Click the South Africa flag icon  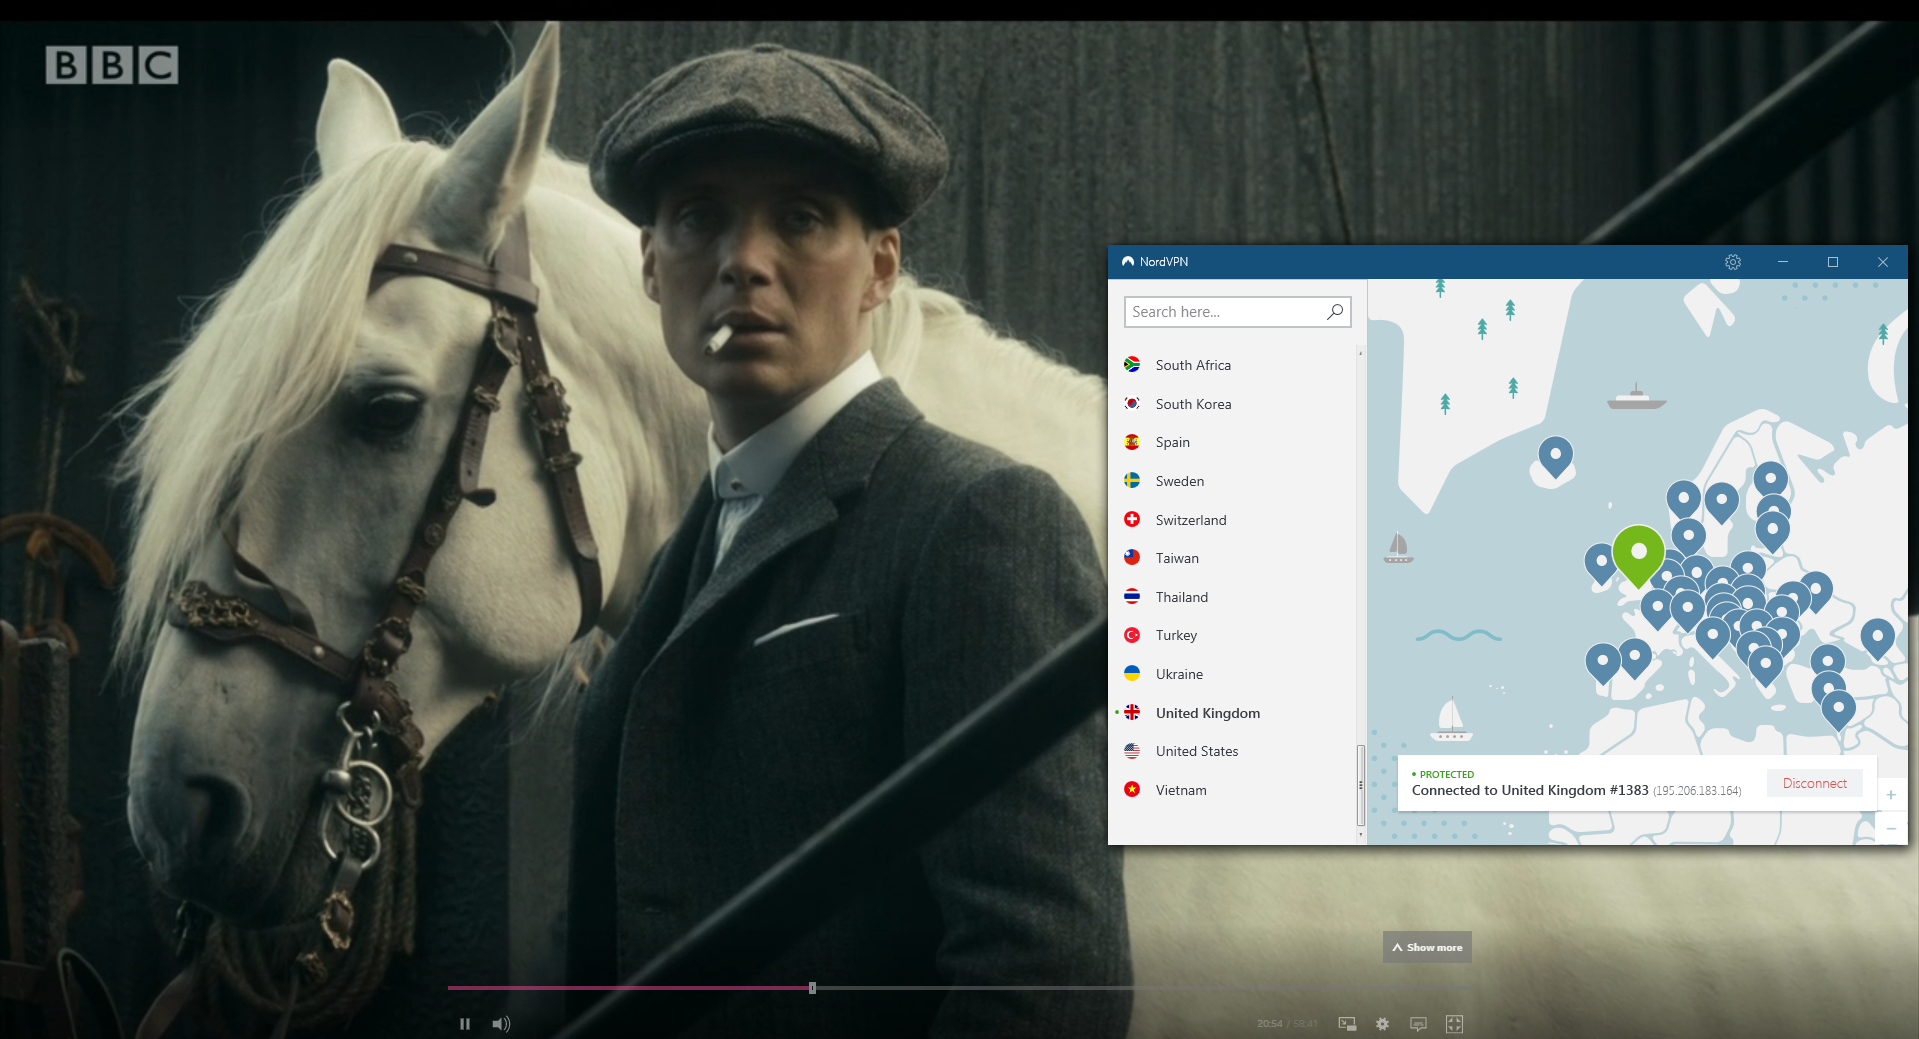click(1132, 365)
